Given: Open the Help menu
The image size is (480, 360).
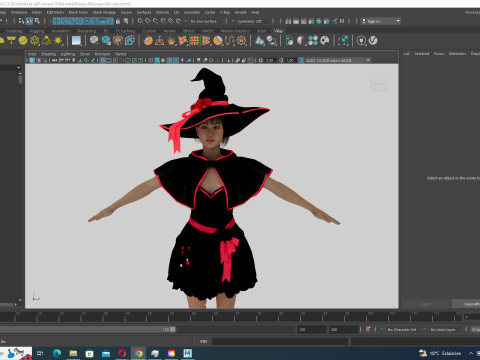Looking at the screenshot, I should click(255, 12).
